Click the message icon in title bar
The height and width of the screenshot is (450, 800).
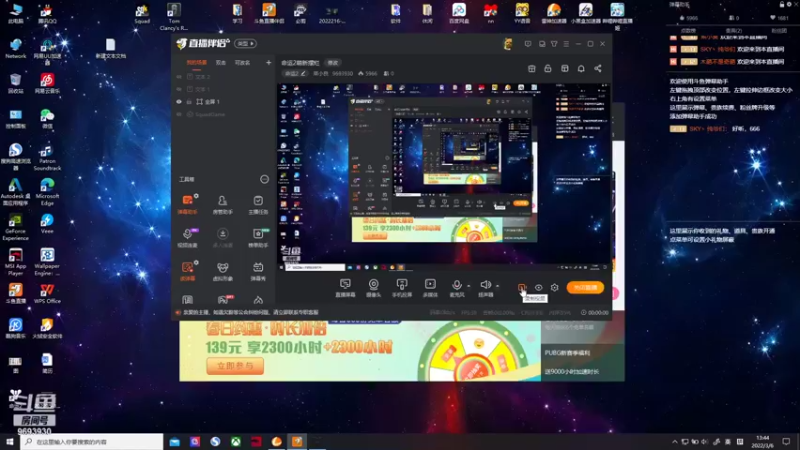tap(528, 44)
